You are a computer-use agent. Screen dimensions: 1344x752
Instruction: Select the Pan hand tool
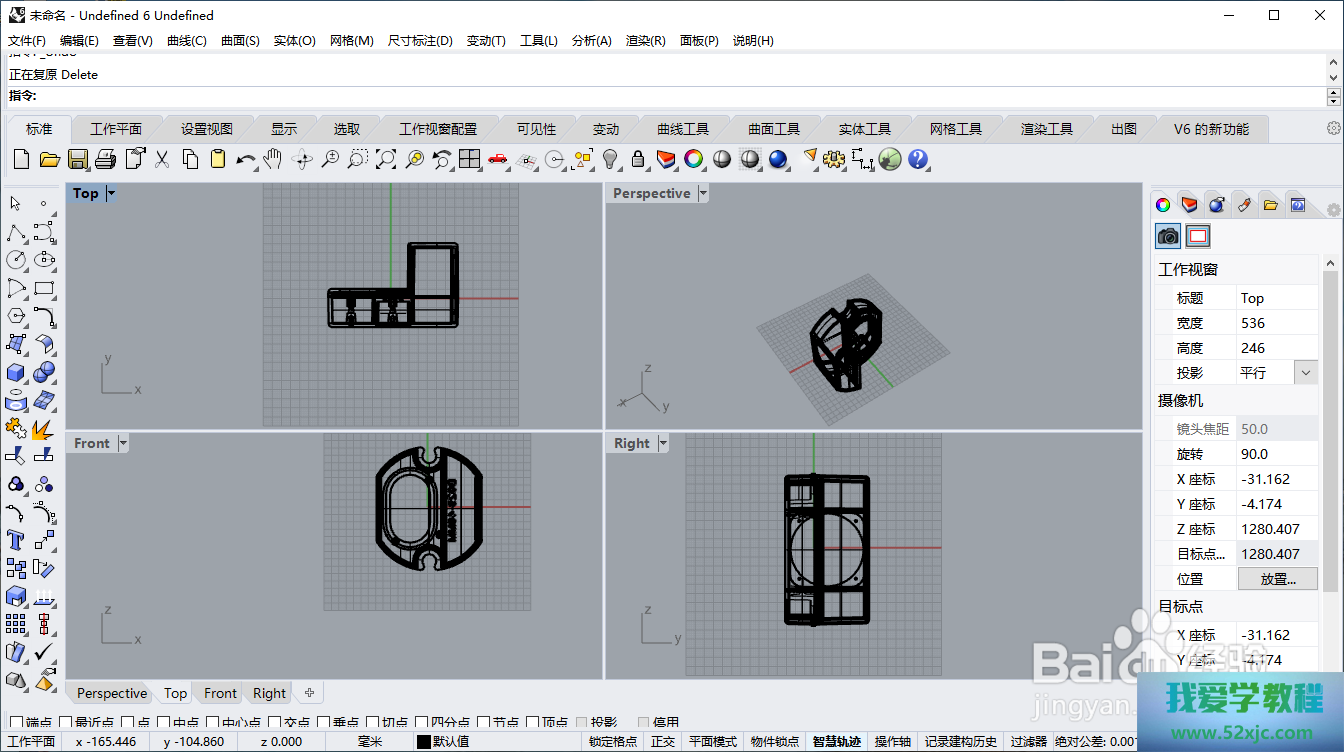tap(273, 159)
